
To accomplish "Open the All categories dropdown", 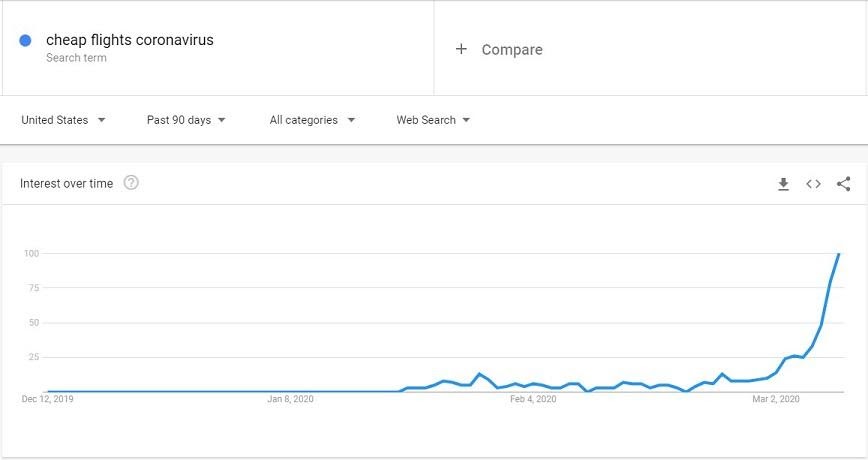I will (x=312, y=120).
